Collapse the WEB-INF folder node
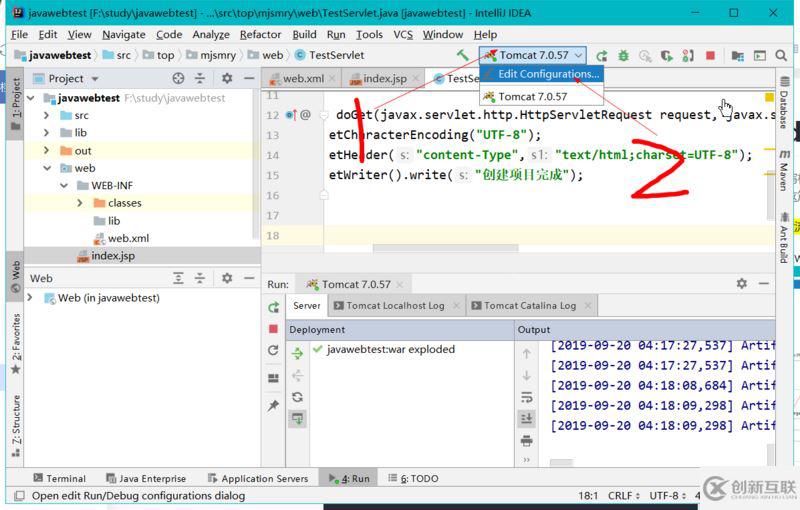 point(63,186)
